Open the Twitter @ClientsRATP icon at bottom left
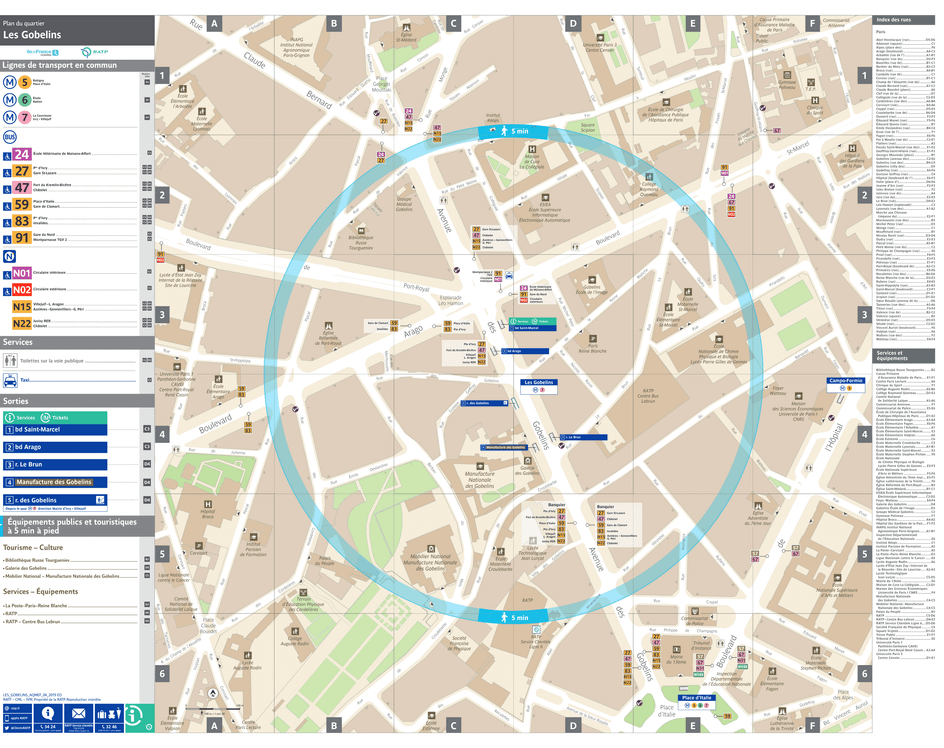 (7, 726)
